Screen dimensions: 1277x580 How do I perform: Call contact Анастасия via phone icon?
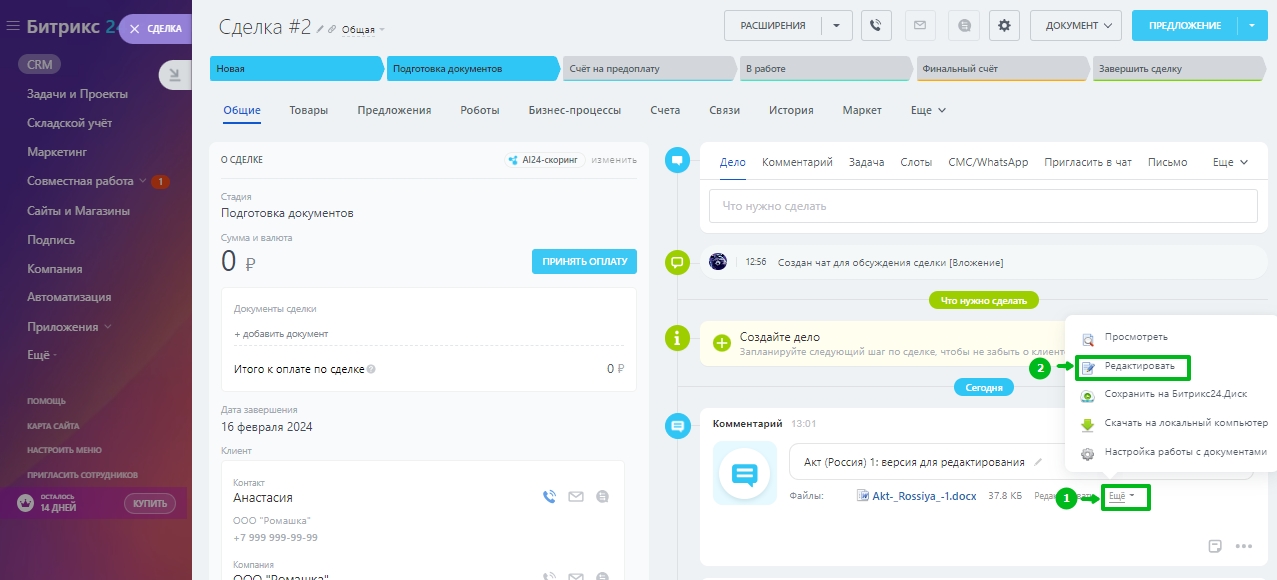(549, 496)
